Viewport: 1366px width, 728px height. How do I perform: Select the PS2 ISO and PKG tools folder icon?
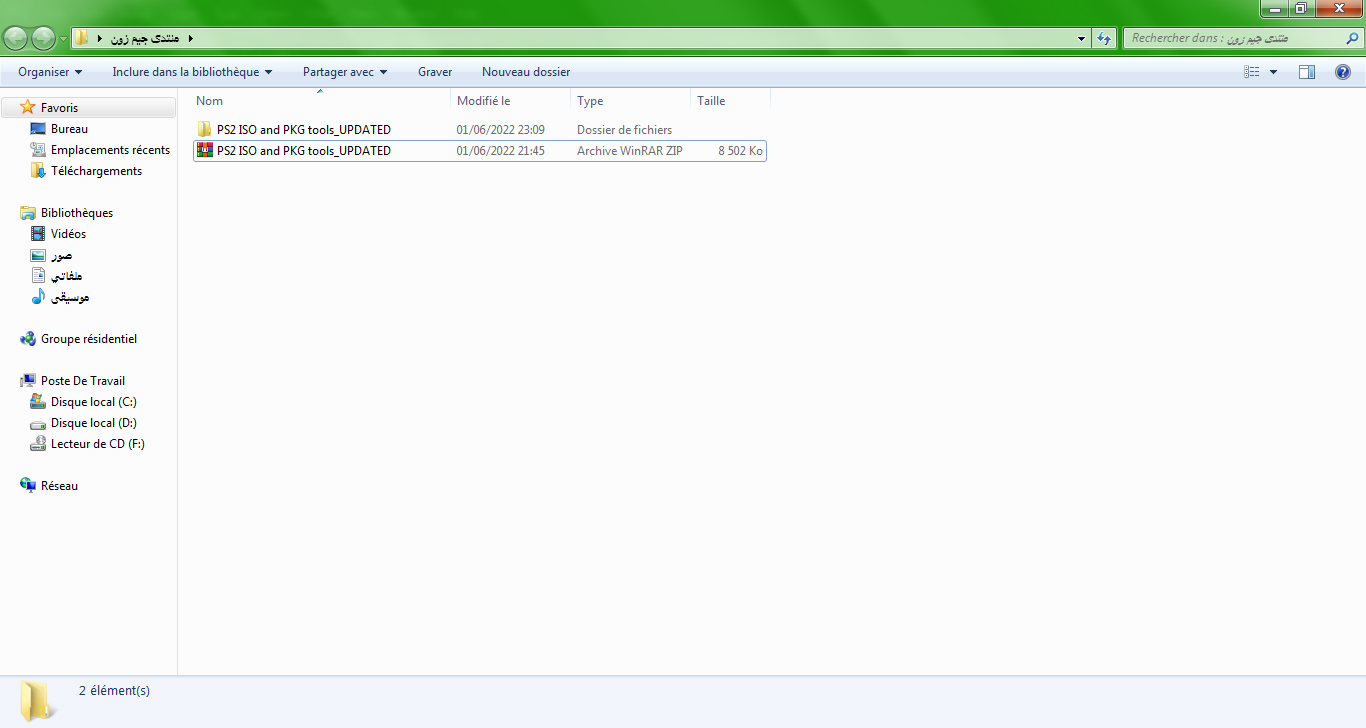click(x=205, y=130)
